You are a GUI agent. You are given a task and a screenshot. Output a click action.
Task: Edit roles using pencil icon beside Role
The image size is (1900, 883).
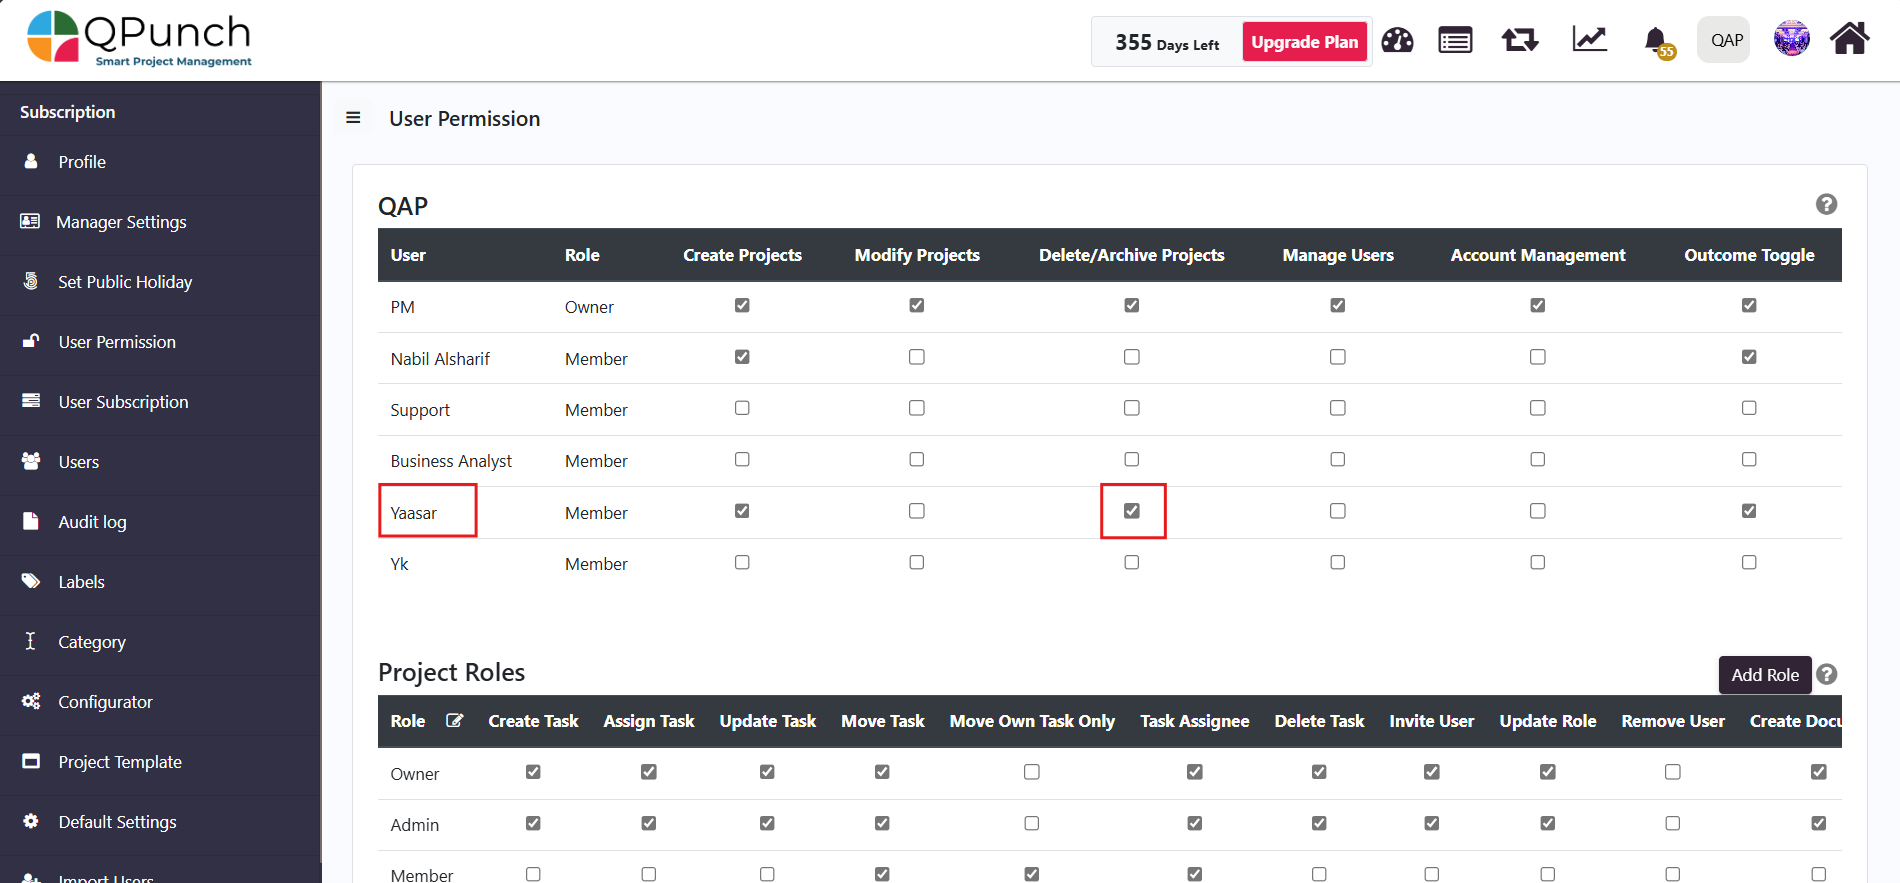(x=454, y=721)
